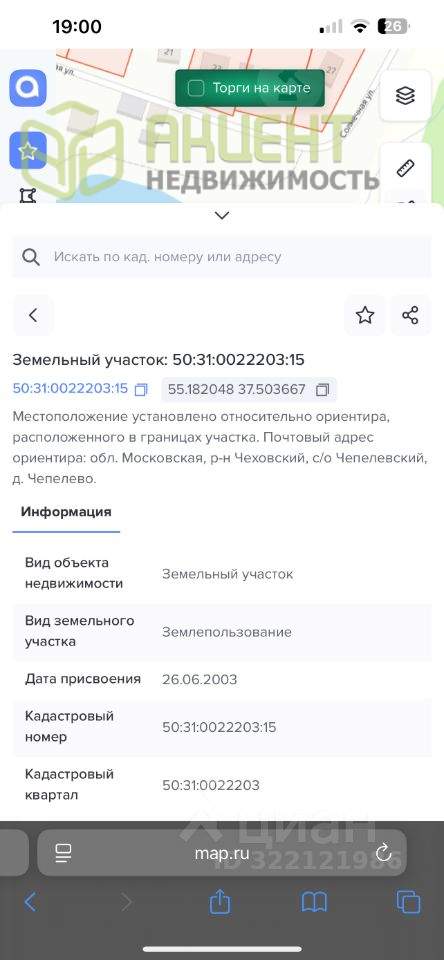This screenshot has width=444, height=960.
Task: Enable the Торги на карте checkbox
Action: tap(196, 88)
